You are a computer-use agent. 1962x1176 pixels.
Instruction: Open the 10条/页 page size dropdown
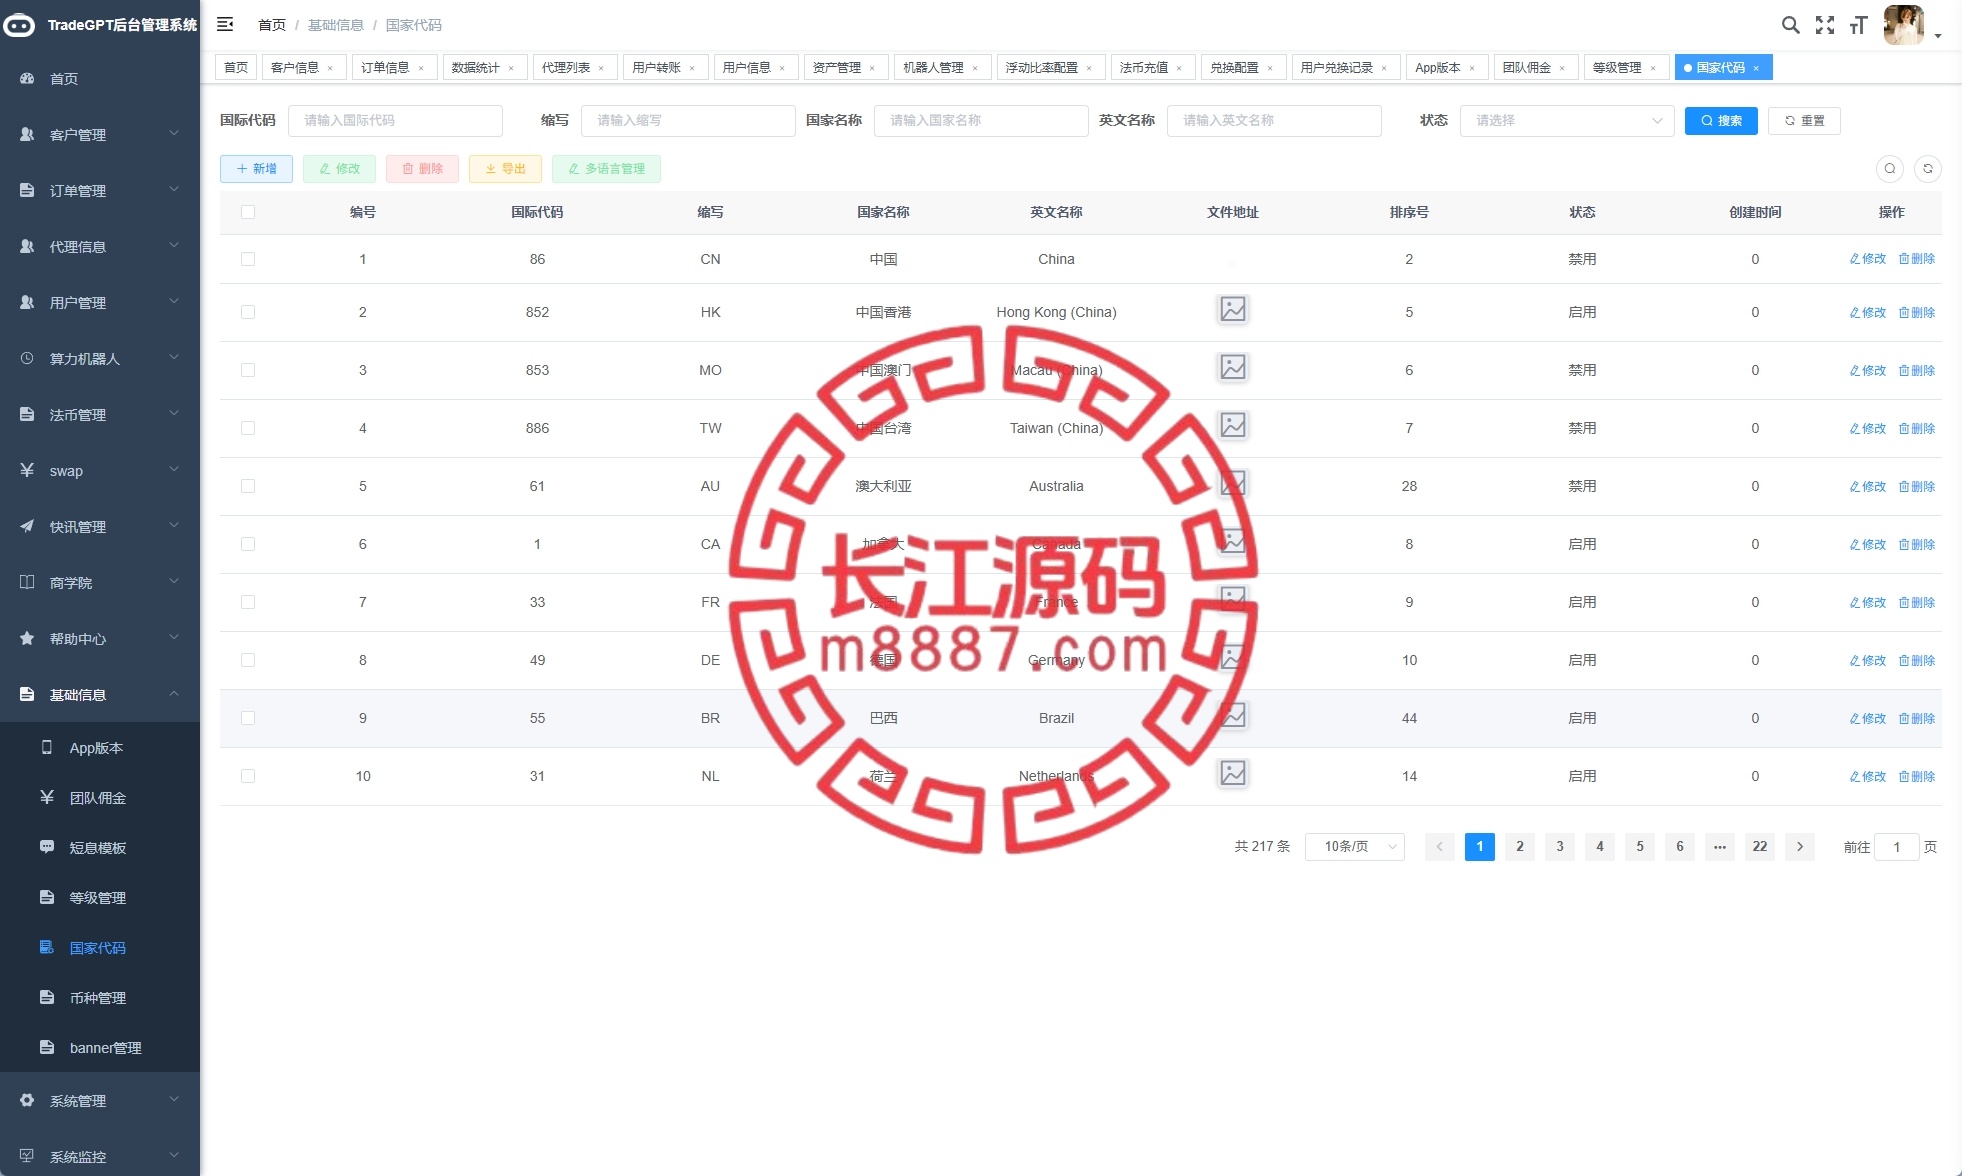(1355, 847)
